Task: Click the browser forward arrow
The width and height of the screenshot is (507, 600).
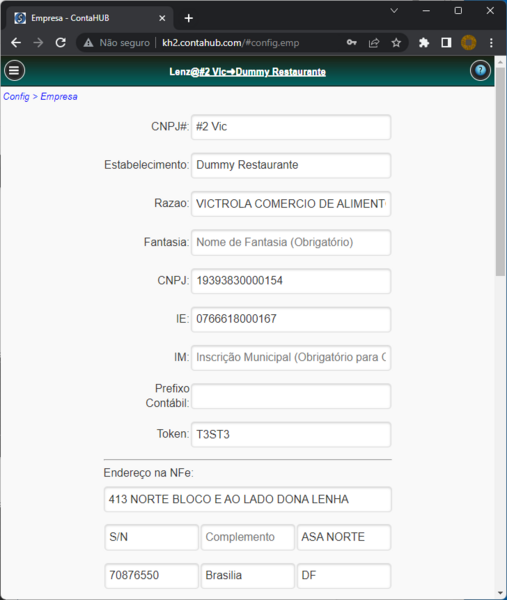Action: [38, 42]
